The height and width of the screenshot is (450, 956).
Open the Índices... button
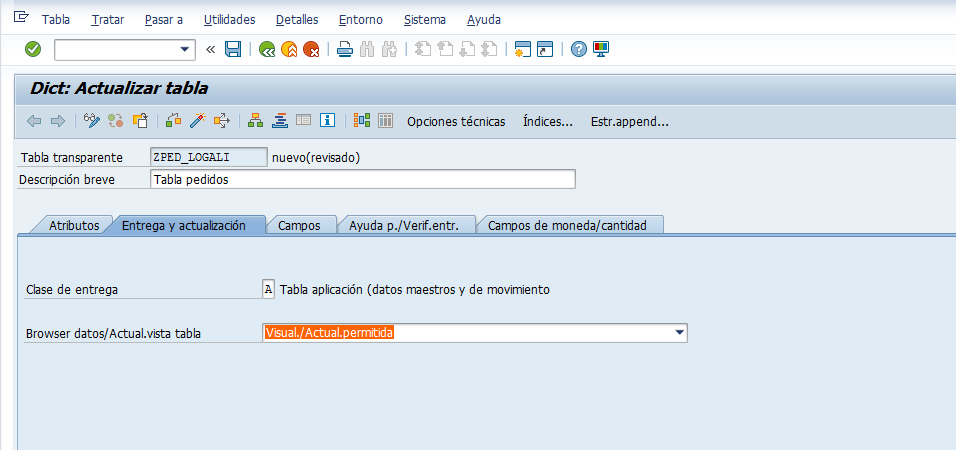click(548, 121)
